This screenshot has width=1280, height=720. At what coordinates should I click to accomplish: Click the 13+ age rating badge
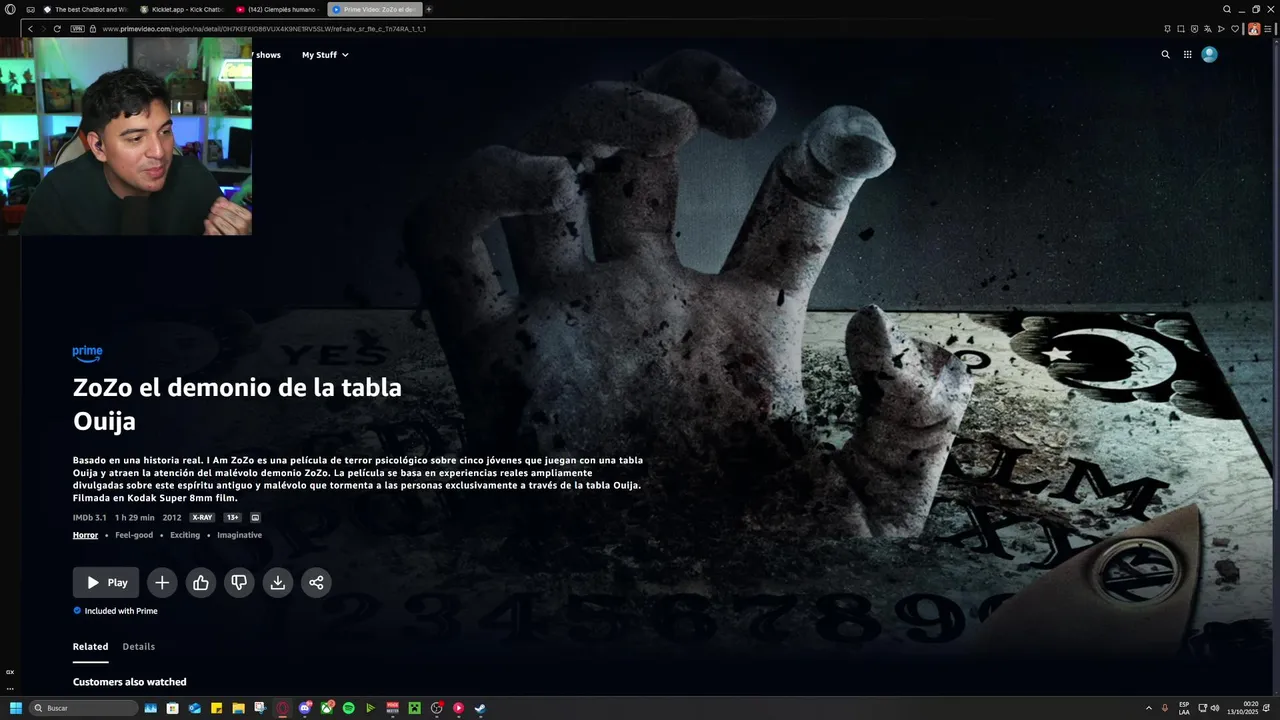click(232, 517)
